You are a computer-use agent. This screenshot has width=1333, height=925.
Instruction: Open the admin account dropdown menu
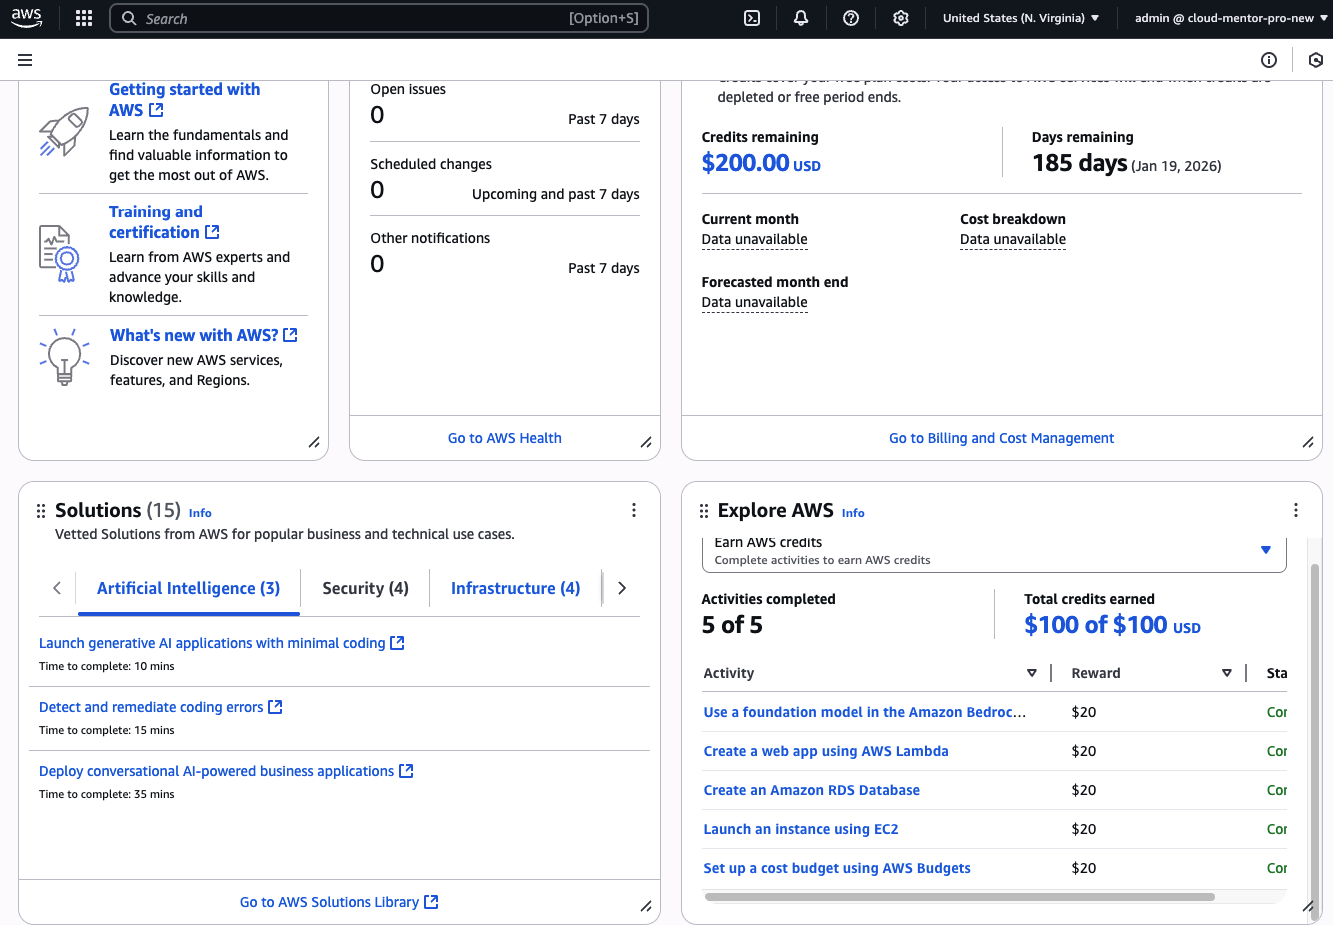[1228, 18]
